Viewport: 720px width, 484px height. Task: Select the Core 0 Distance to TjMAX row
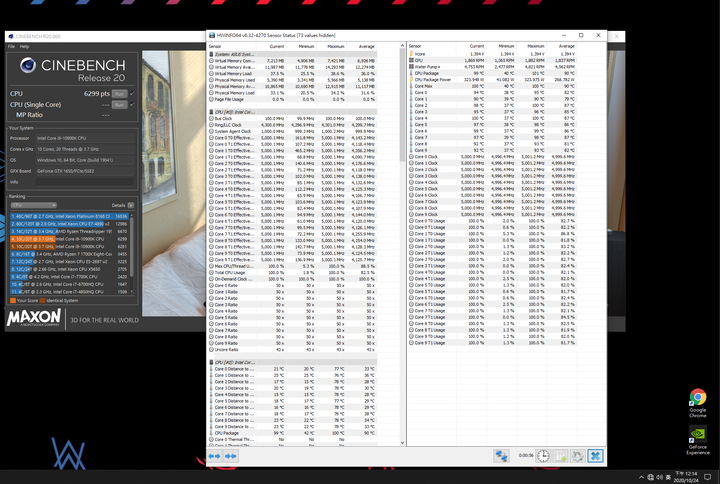coord(293,369)
